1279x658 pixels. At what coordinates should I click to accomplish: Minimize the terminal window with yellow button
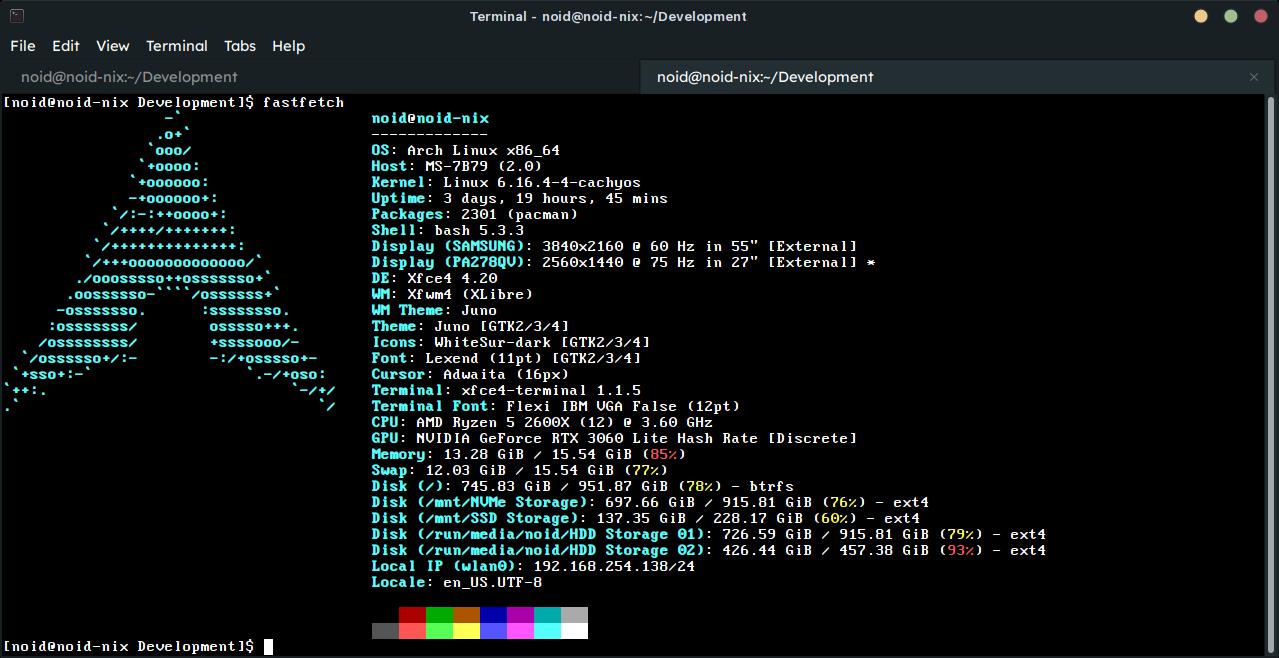click(x=1202, y=16)
